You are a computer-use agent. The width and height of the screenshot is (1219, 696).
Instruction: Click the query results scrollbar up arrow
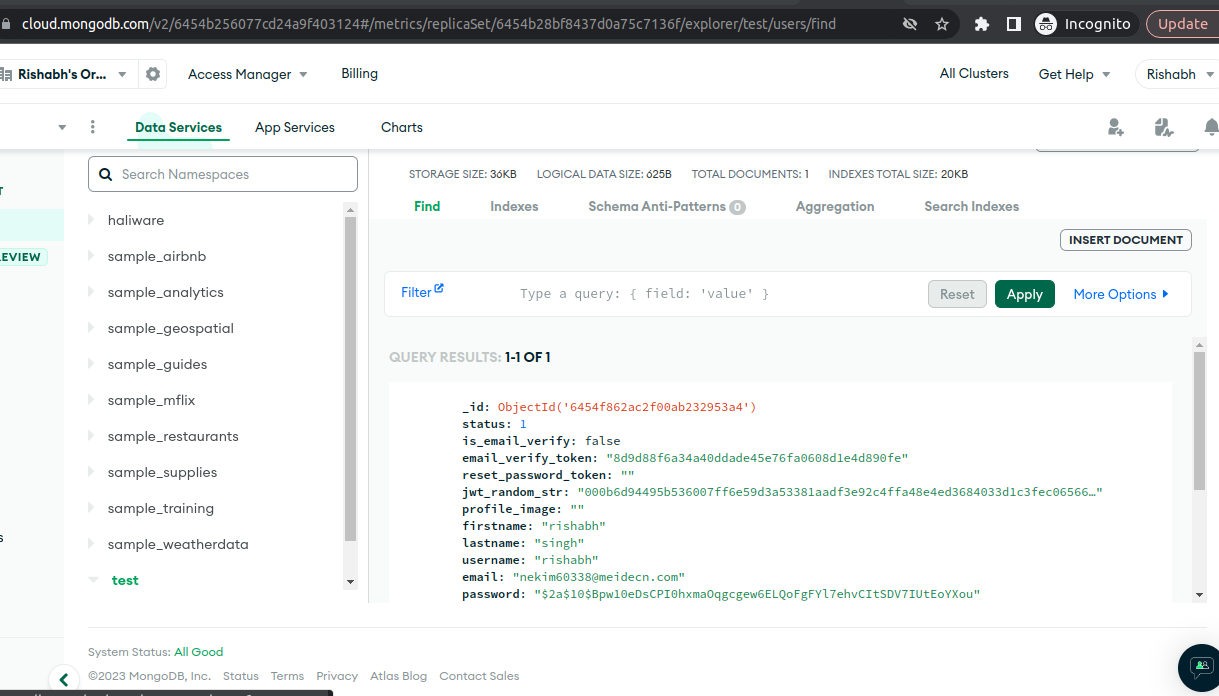click(x=1200, y=344)
